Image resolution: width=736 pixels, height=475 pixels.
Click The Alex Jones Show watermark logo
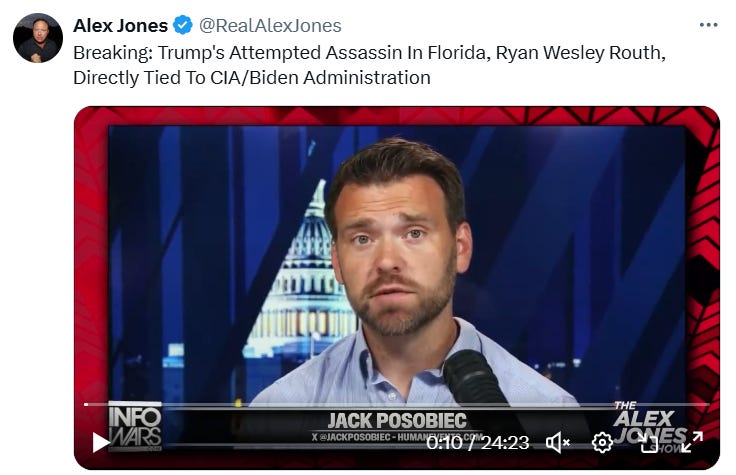tap(650, 427)
